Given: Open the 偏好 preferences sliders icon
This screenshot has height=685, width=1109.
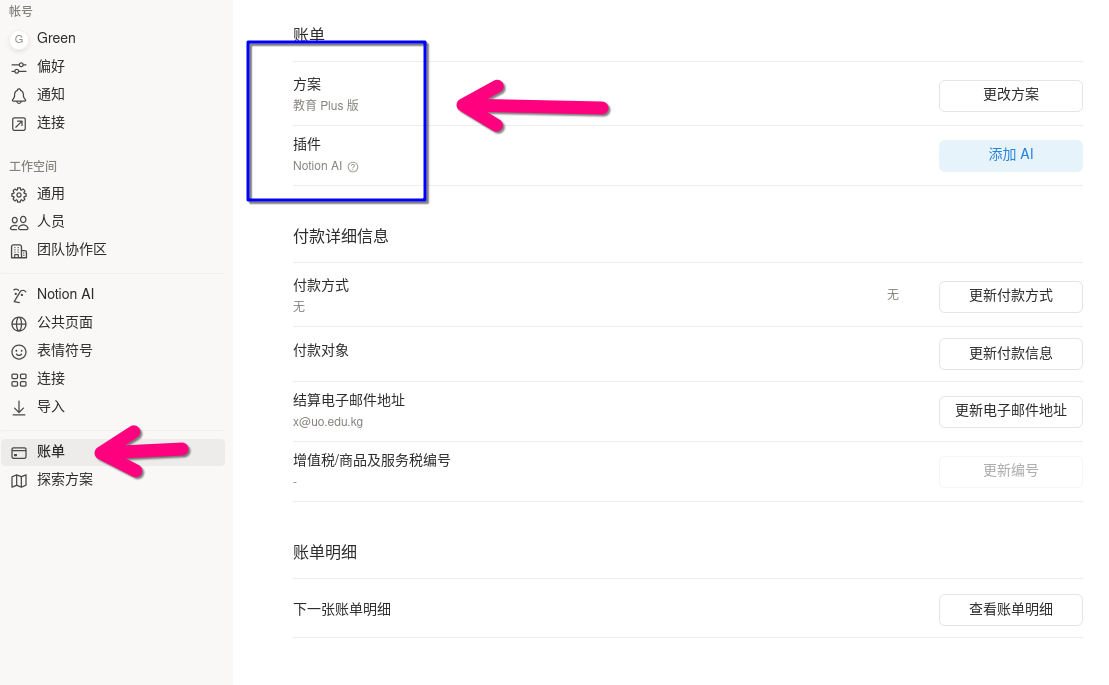Looking at the screenshot, I should tap(19, 67).
